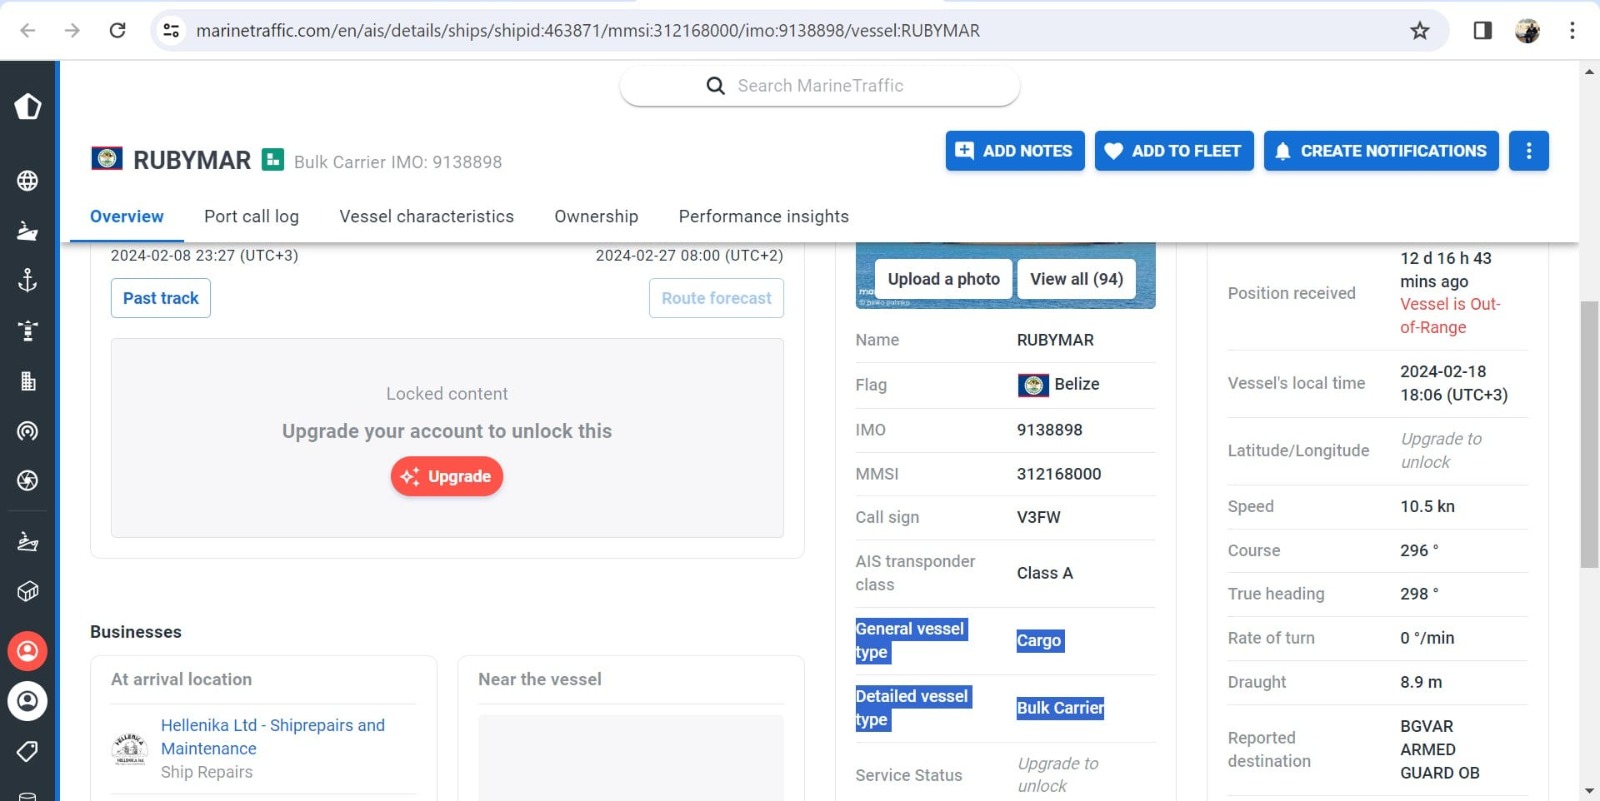1600x801 pixels.
Task: Bookmark page with the star icon
Action: click(1420, 30)
